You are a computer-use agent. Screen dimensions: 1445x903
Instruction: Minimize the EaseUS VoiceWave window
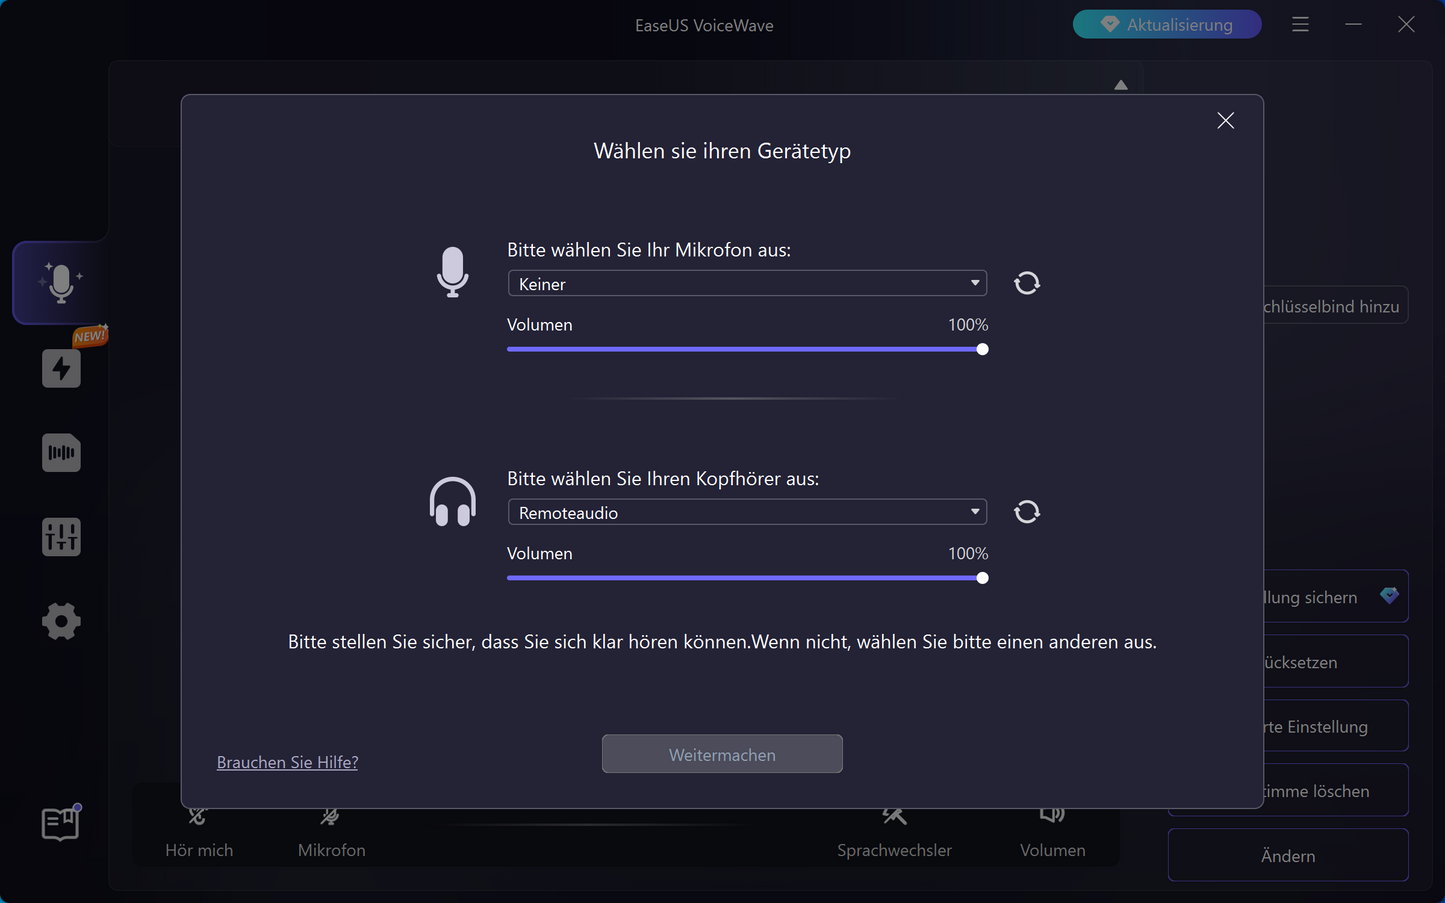(x=1353, y=24)
